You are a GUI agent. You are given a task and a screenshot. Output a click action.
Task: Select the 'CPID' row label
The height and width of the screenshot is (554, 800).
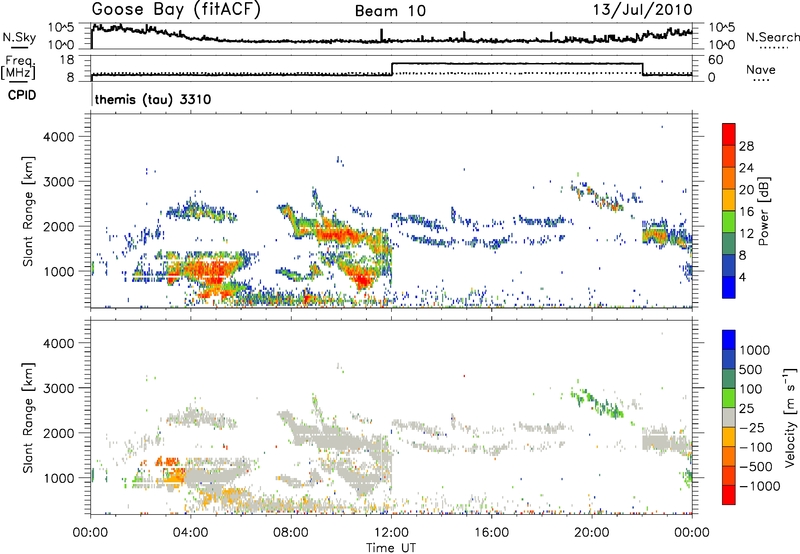click(21, 95)
